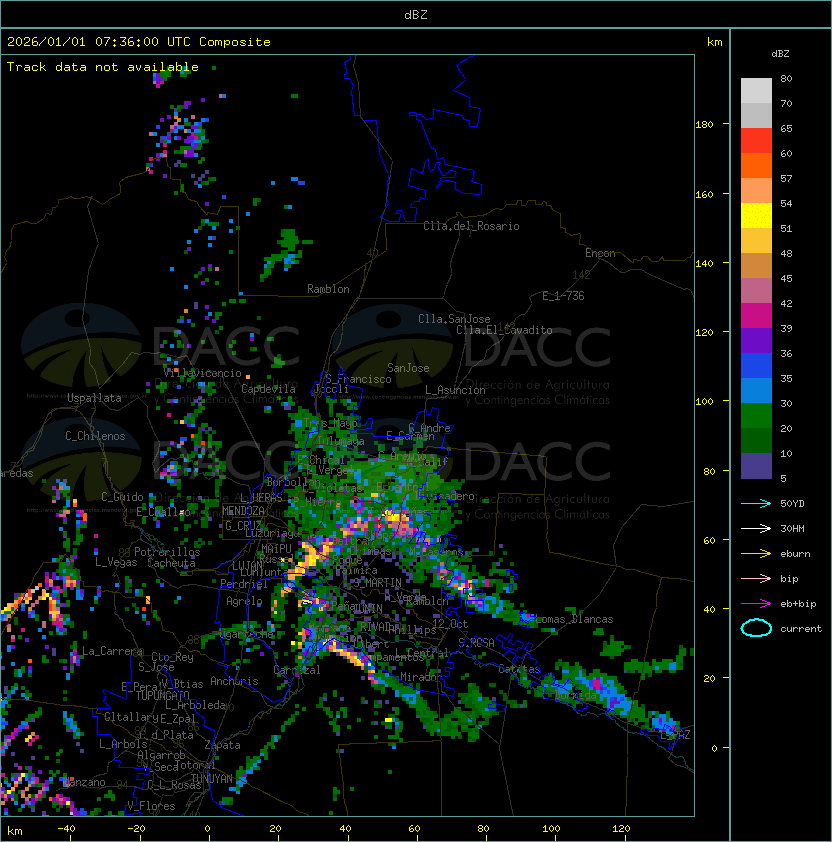Click the 'Anchoris' map label

coord(234,681)
